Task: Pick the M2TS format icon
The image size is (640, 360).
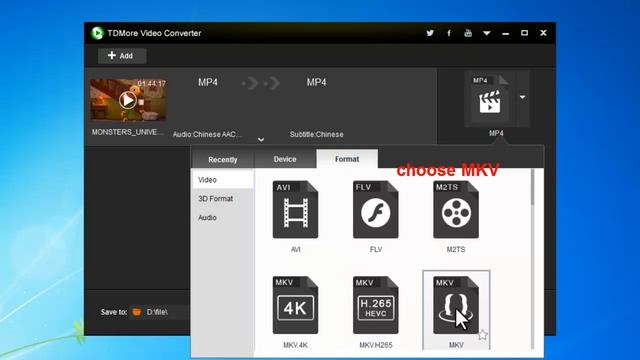Action: point(456,209)
